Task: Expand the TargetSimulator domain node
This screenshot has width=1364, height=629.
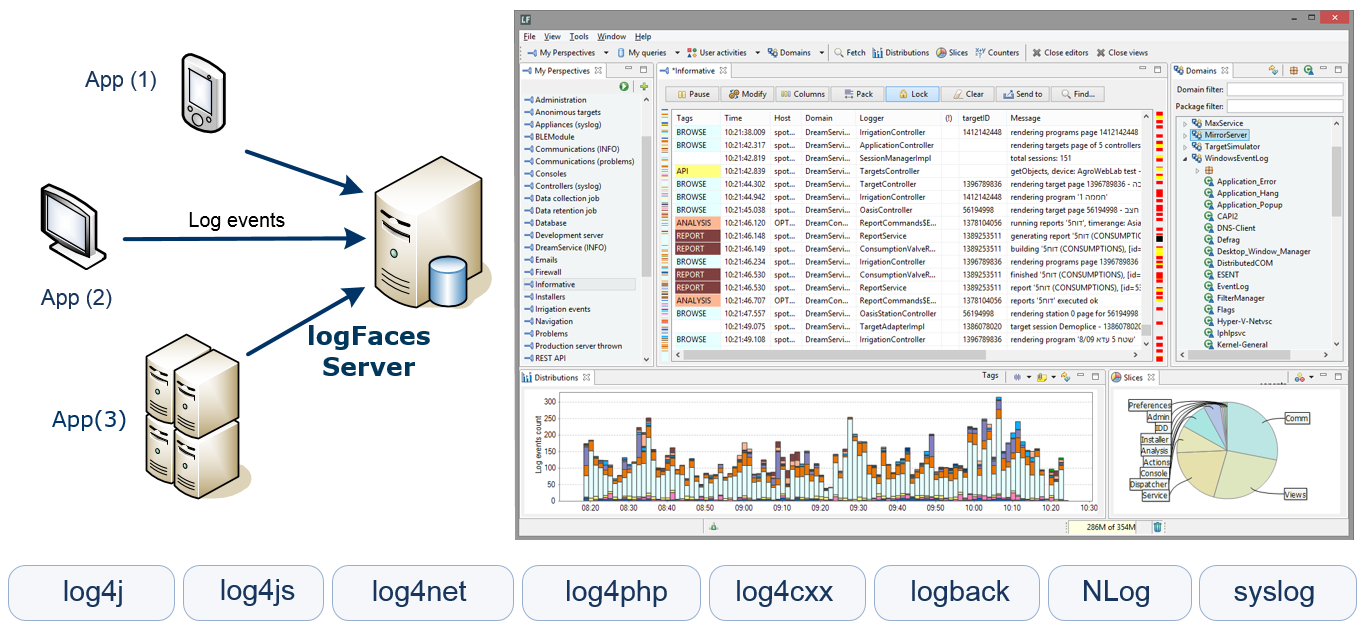Action: coord(1185,147)
